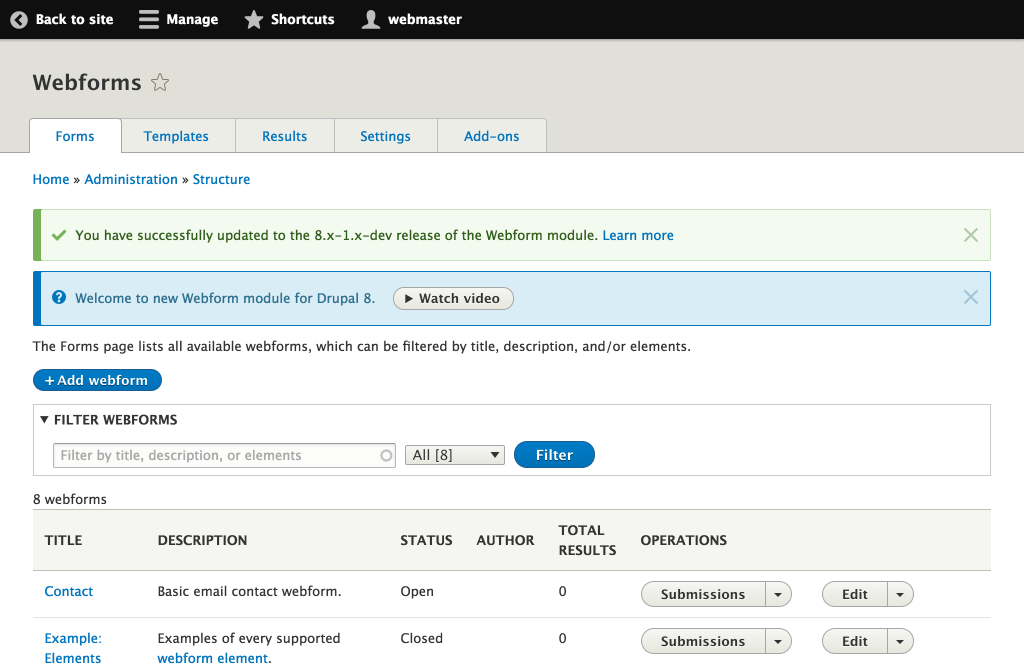Click the Back to site arrow icon
The image size is (1024, 671).
coord(19,20)
